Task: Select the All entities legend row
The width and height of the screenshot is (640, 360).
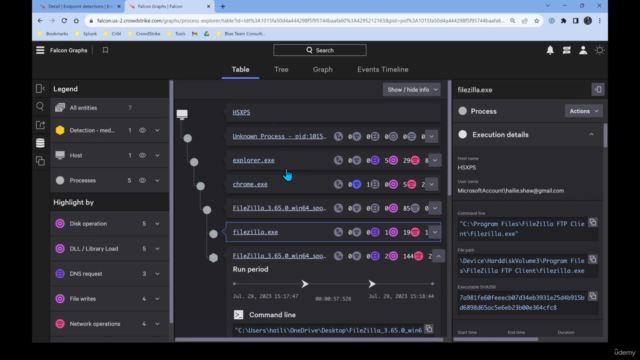Action: 109,108
